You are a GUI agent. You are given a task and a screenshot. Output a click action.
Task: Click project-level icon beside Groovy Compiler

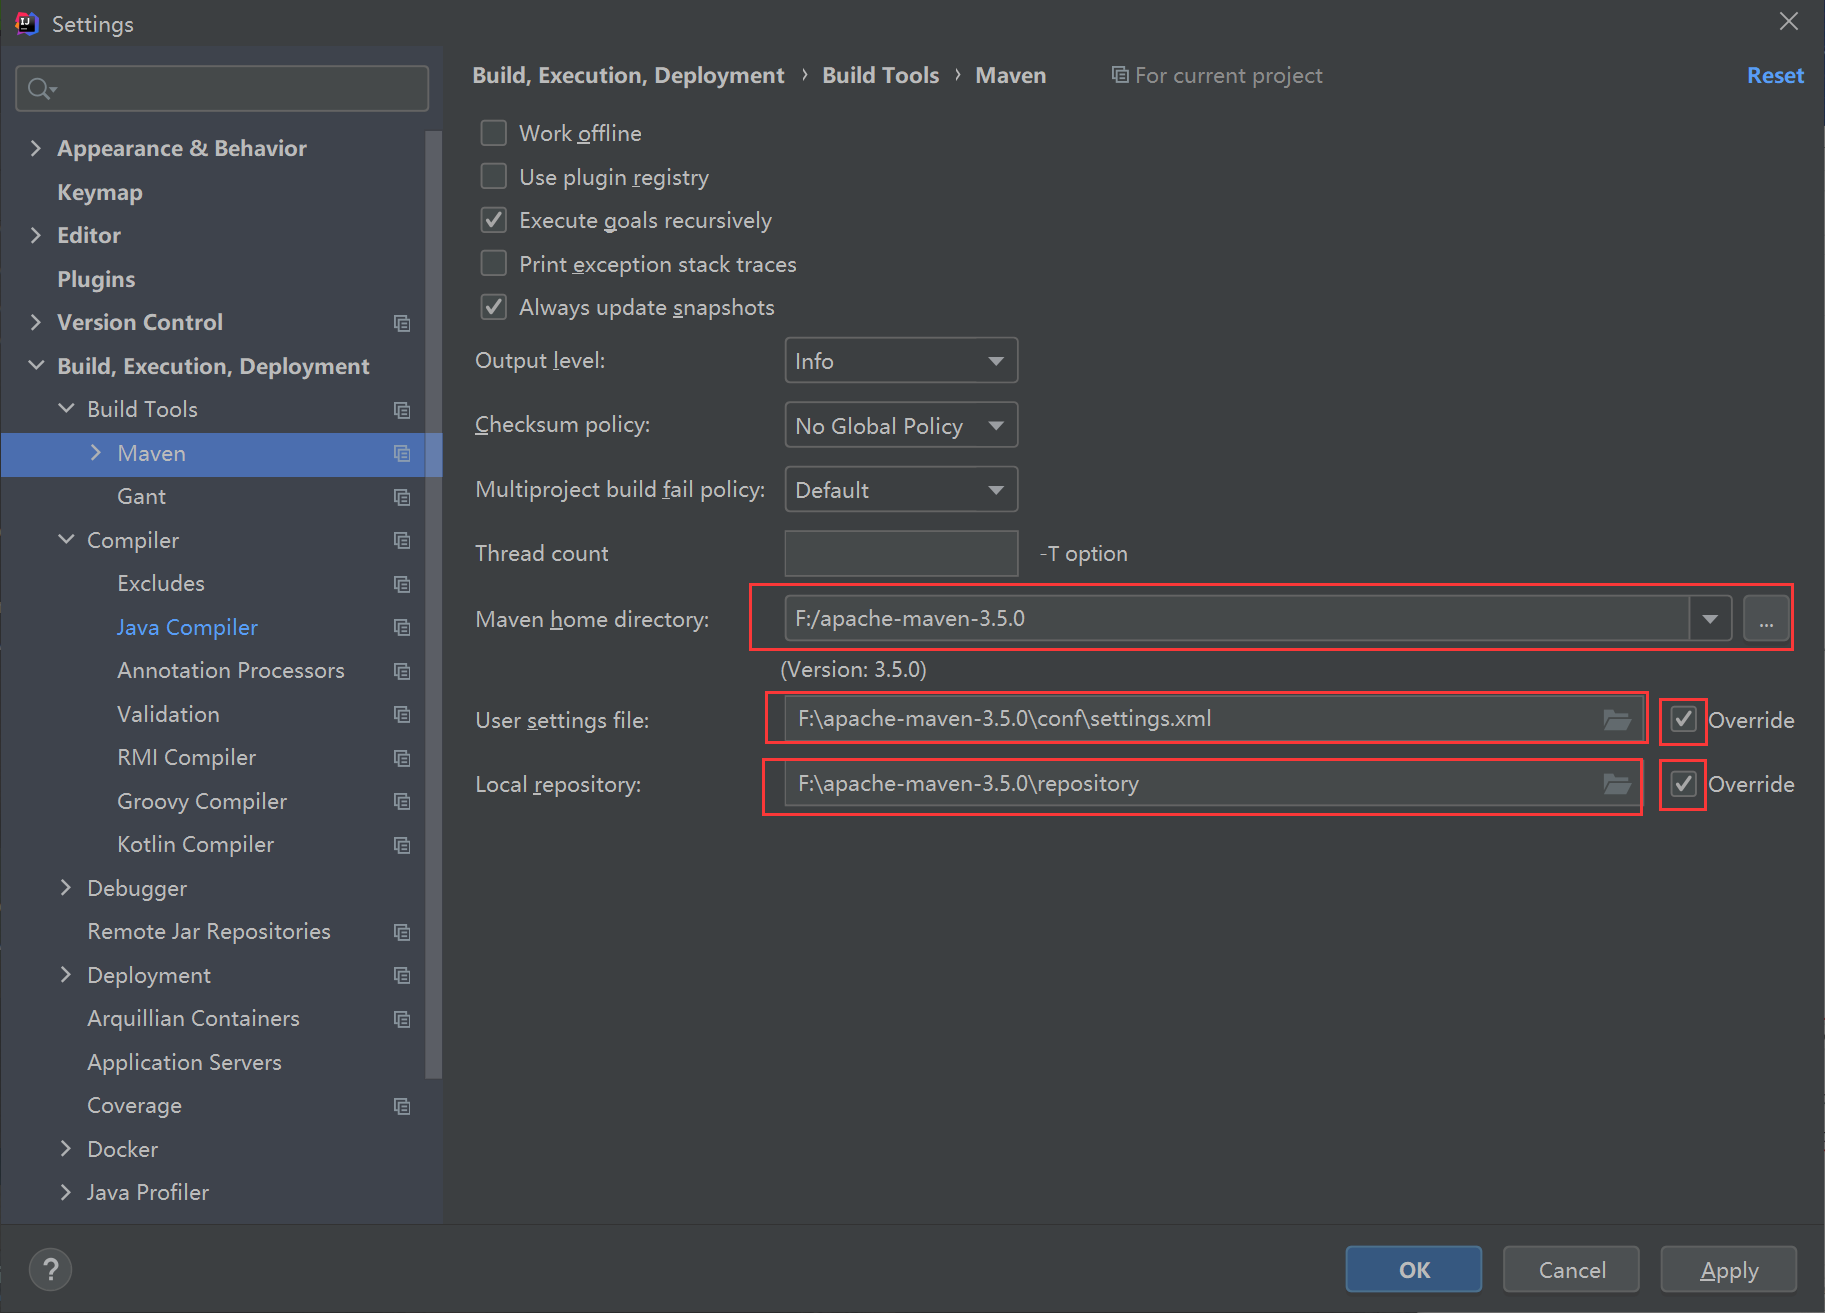[402, 801]
